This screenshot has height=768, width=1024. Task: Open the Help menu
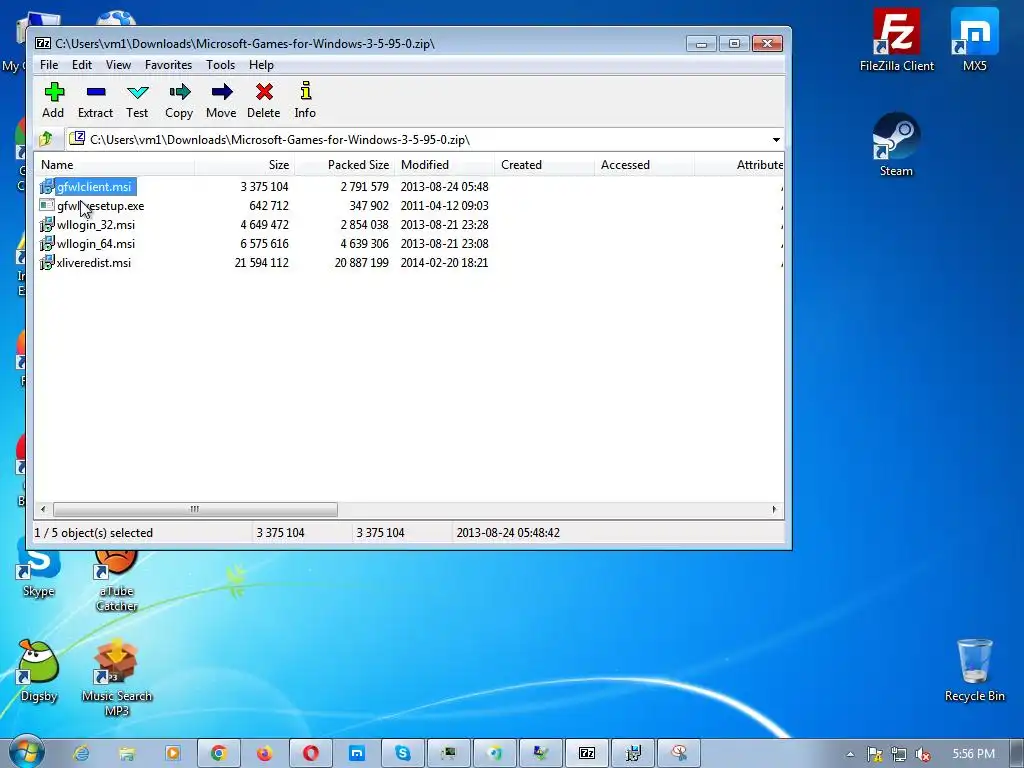pyautogui.click(x=261, y=65)
